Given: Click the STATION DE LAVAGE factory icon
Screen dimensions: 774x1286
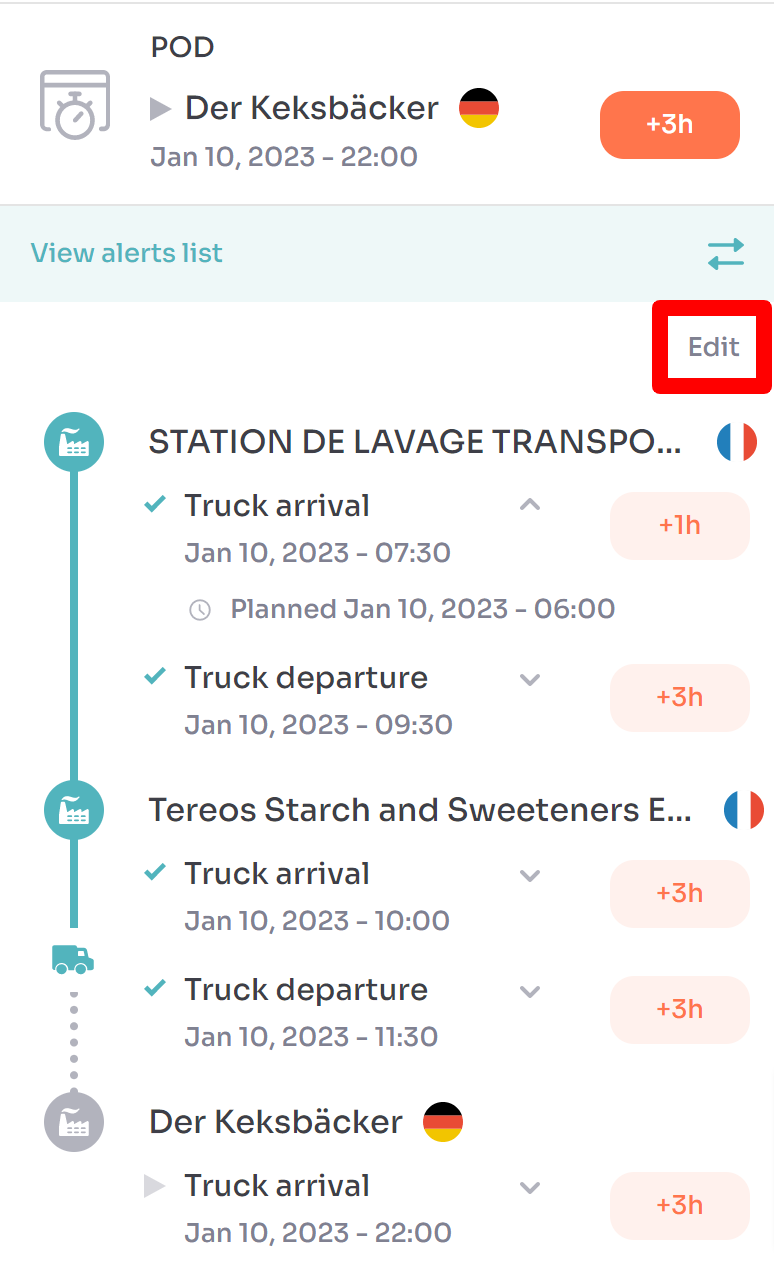Looking at the screenshot, I should (74, 442).
